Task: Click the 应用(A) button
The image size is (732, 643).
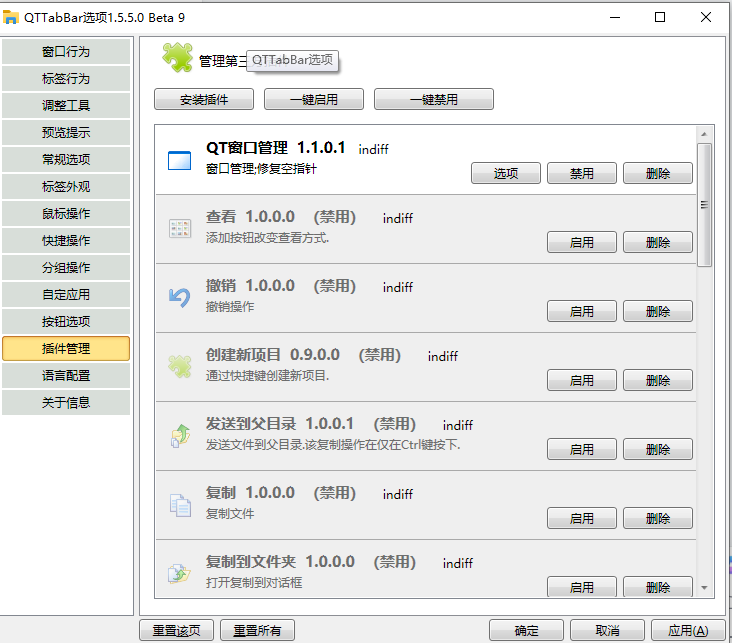Action: click(688, 630)
